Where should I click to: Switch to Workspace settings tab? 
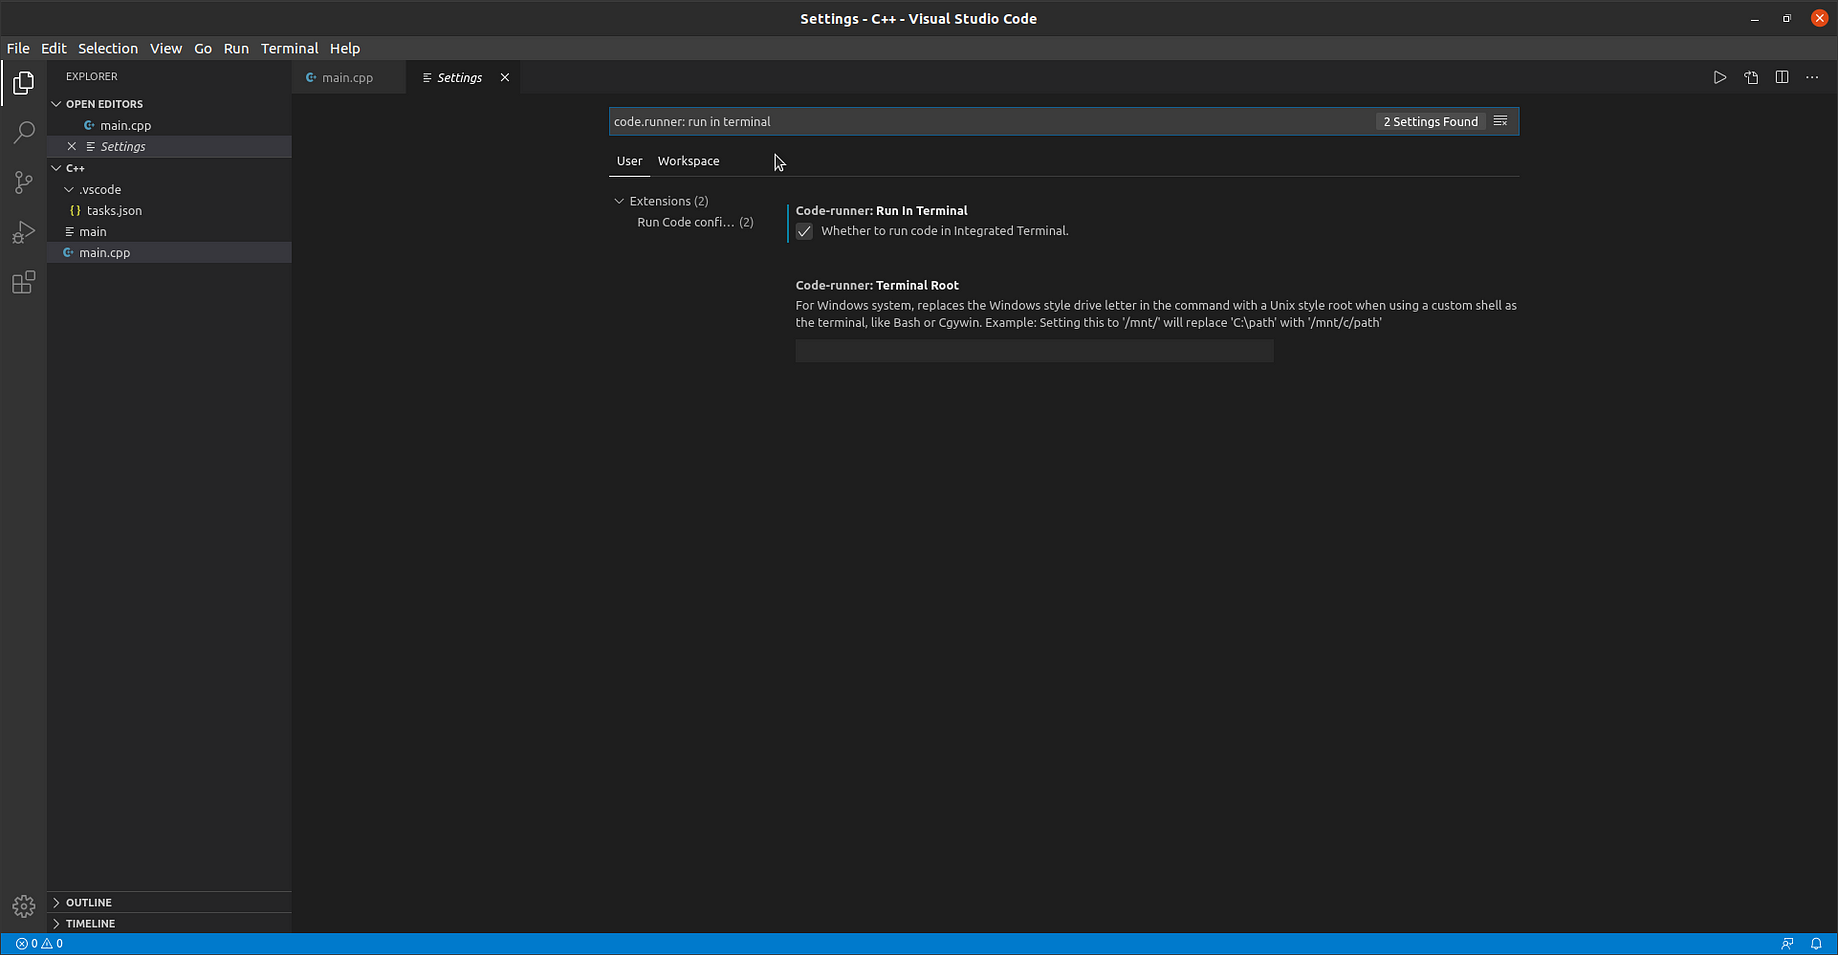[688, 161]
